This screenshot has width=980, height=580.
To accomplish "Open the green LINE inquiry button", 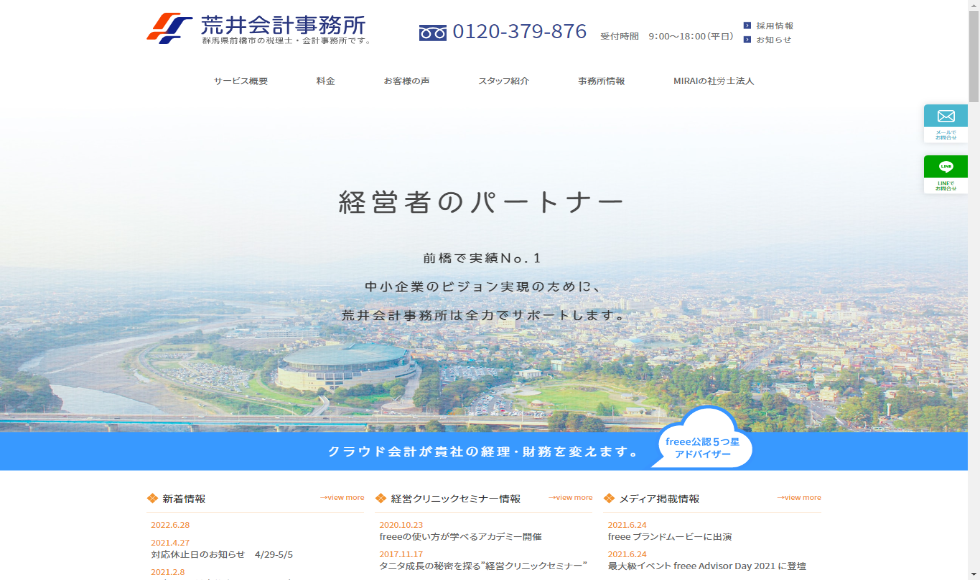I will click(x=945, y=173).
